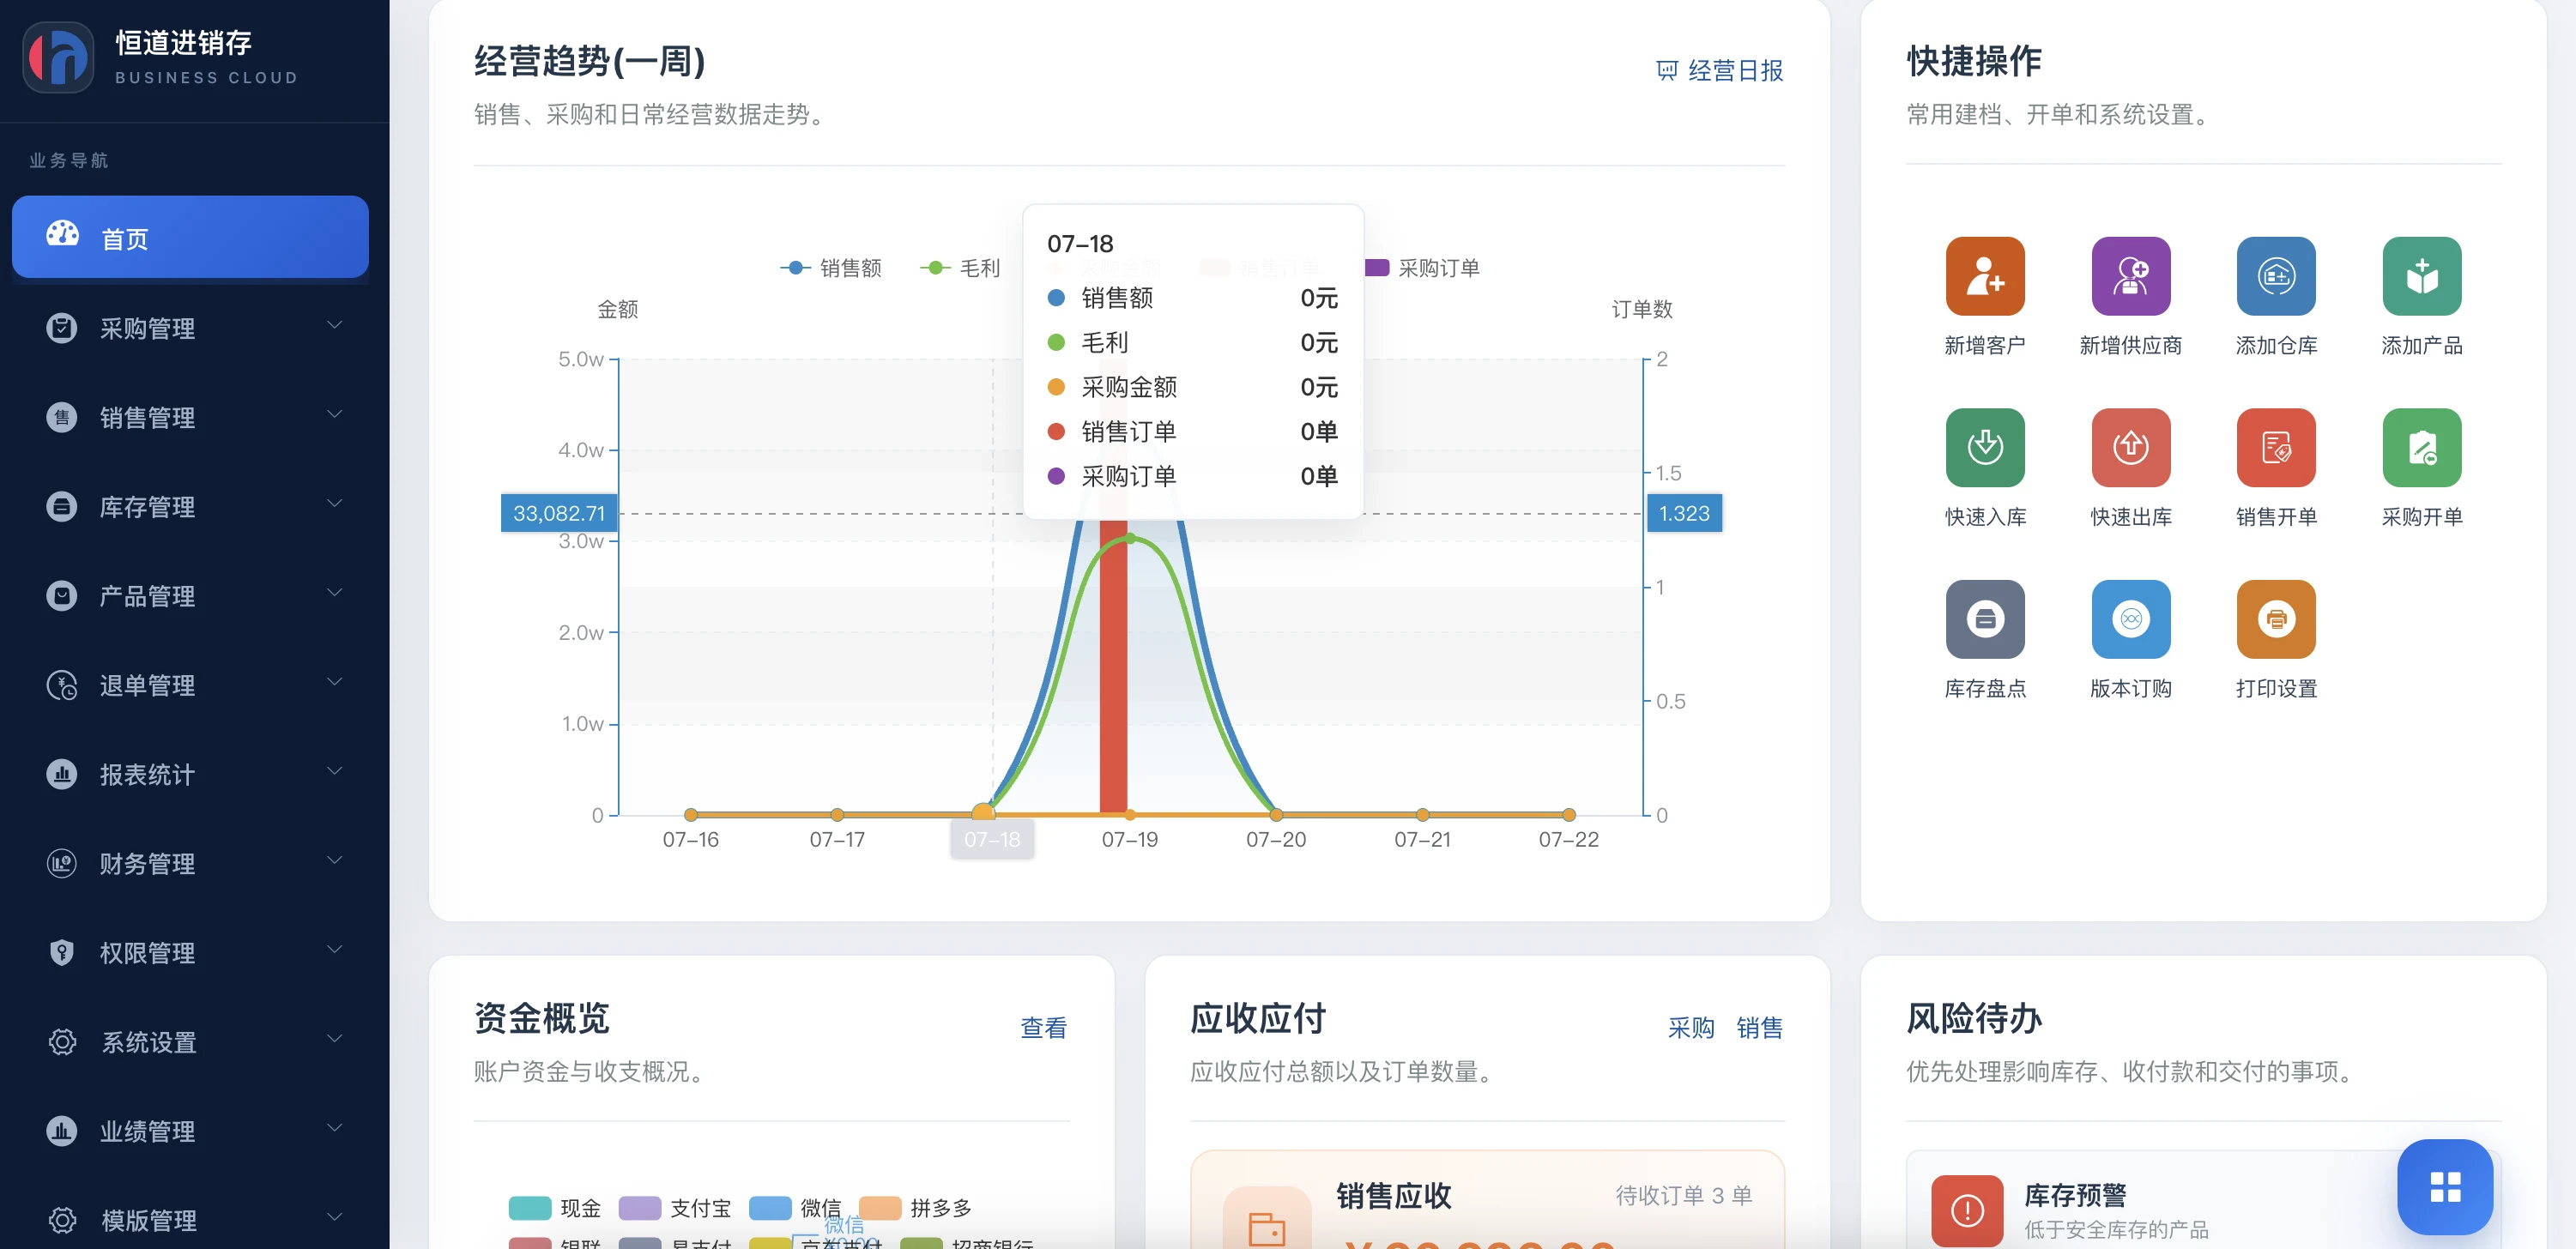Toggle the 支付宝 legend in 资金概览
Screen dimensions: 2576x1249
(x=675, y=1208)
